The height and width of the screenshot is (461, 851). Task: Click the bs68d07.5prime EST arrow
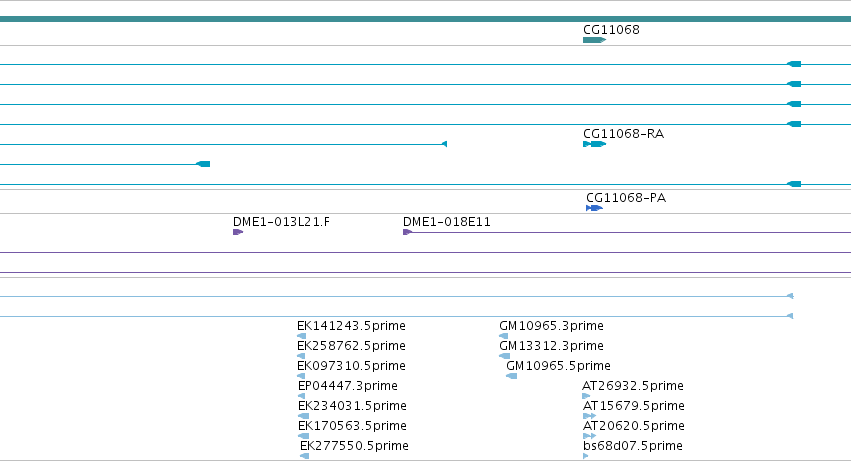586,456
